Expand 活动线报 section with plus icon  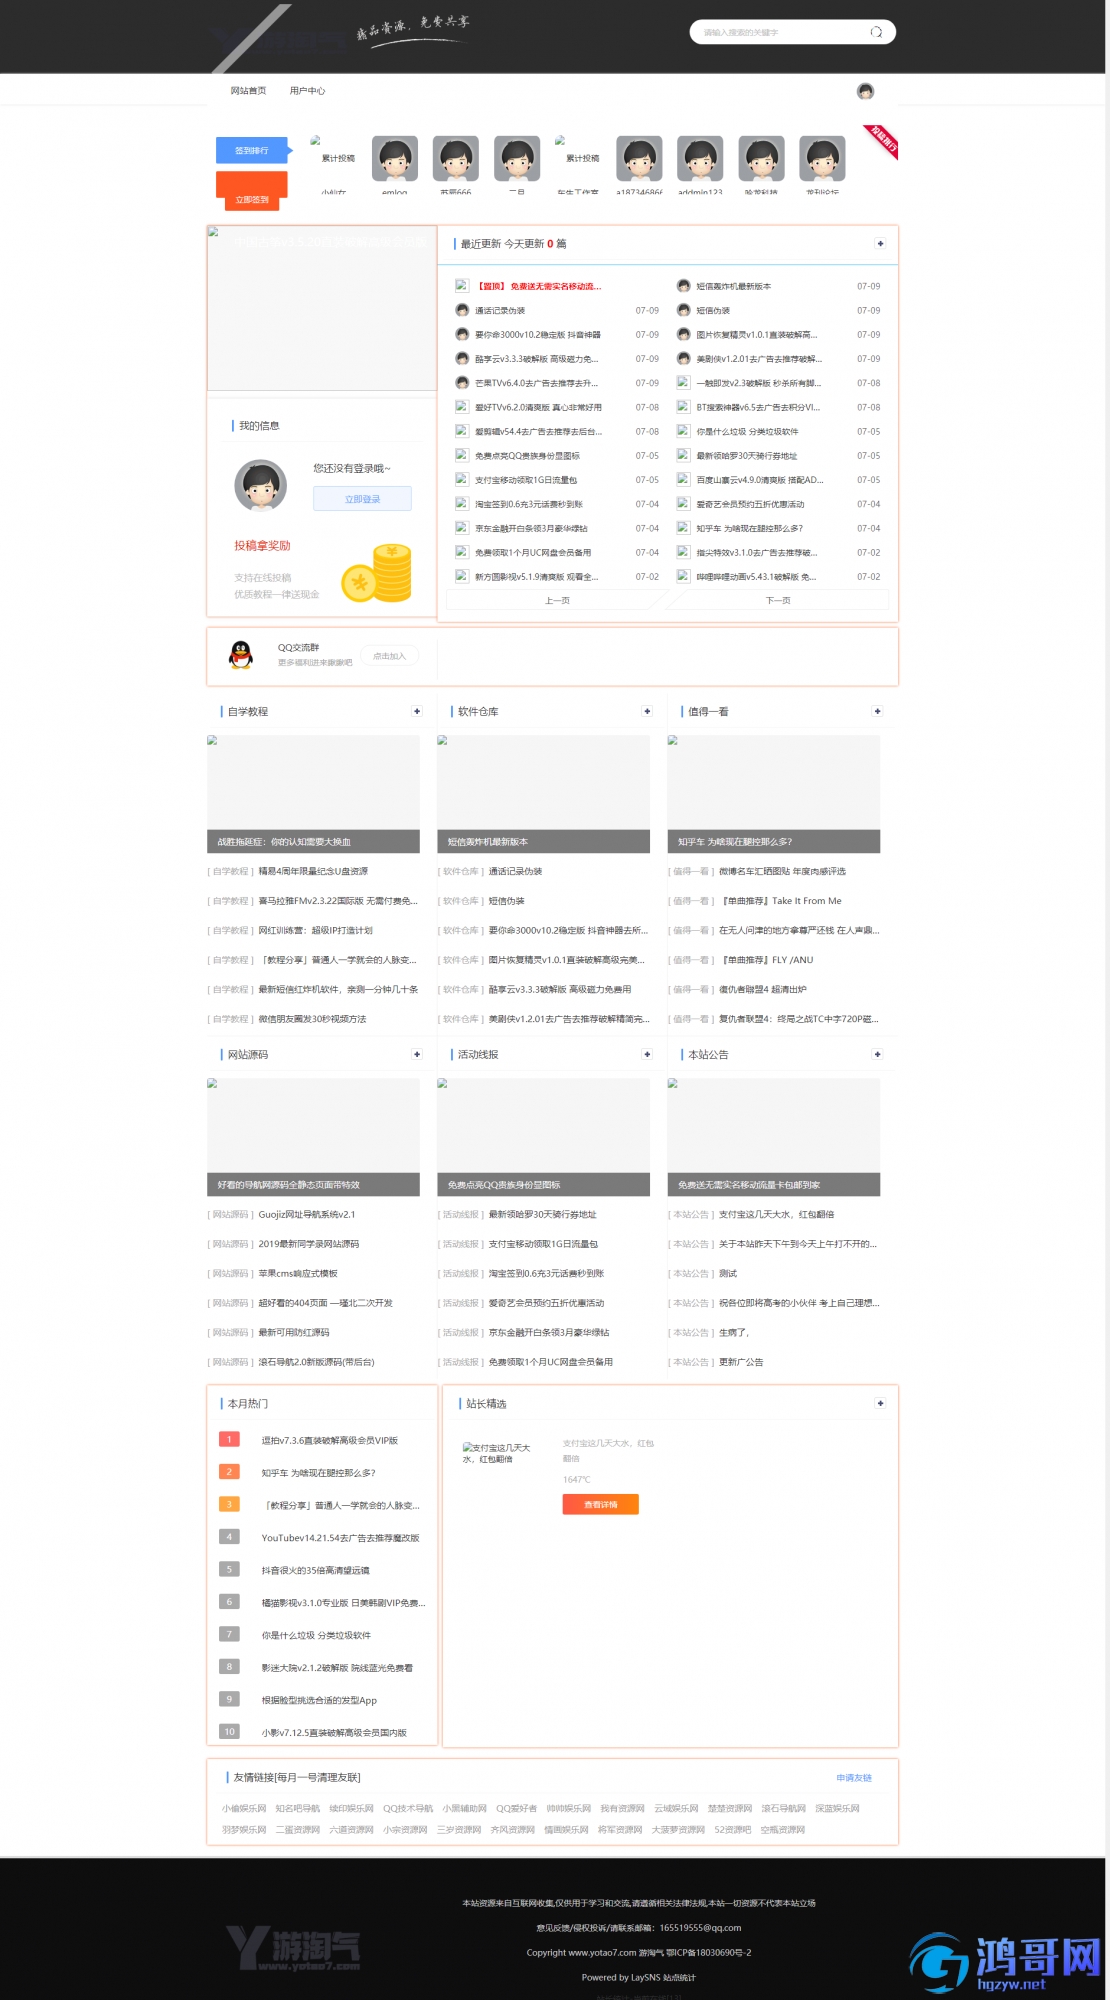(x=647, y=1054)
